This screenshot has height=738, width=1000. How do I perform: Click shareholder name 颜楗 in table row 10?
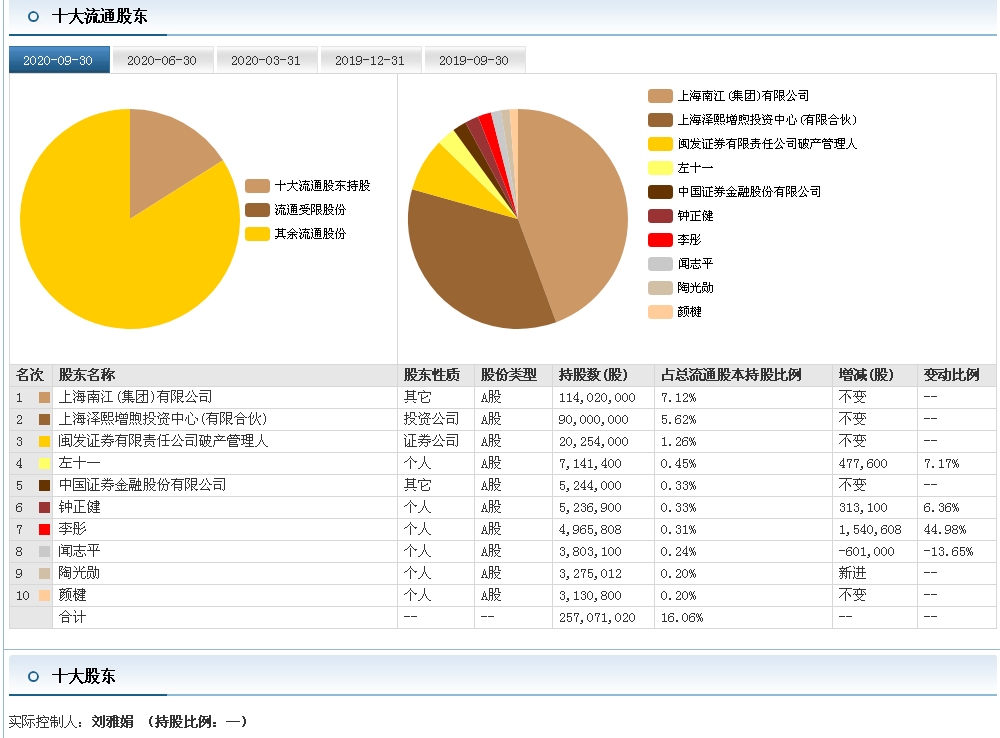tap(72, 595)
